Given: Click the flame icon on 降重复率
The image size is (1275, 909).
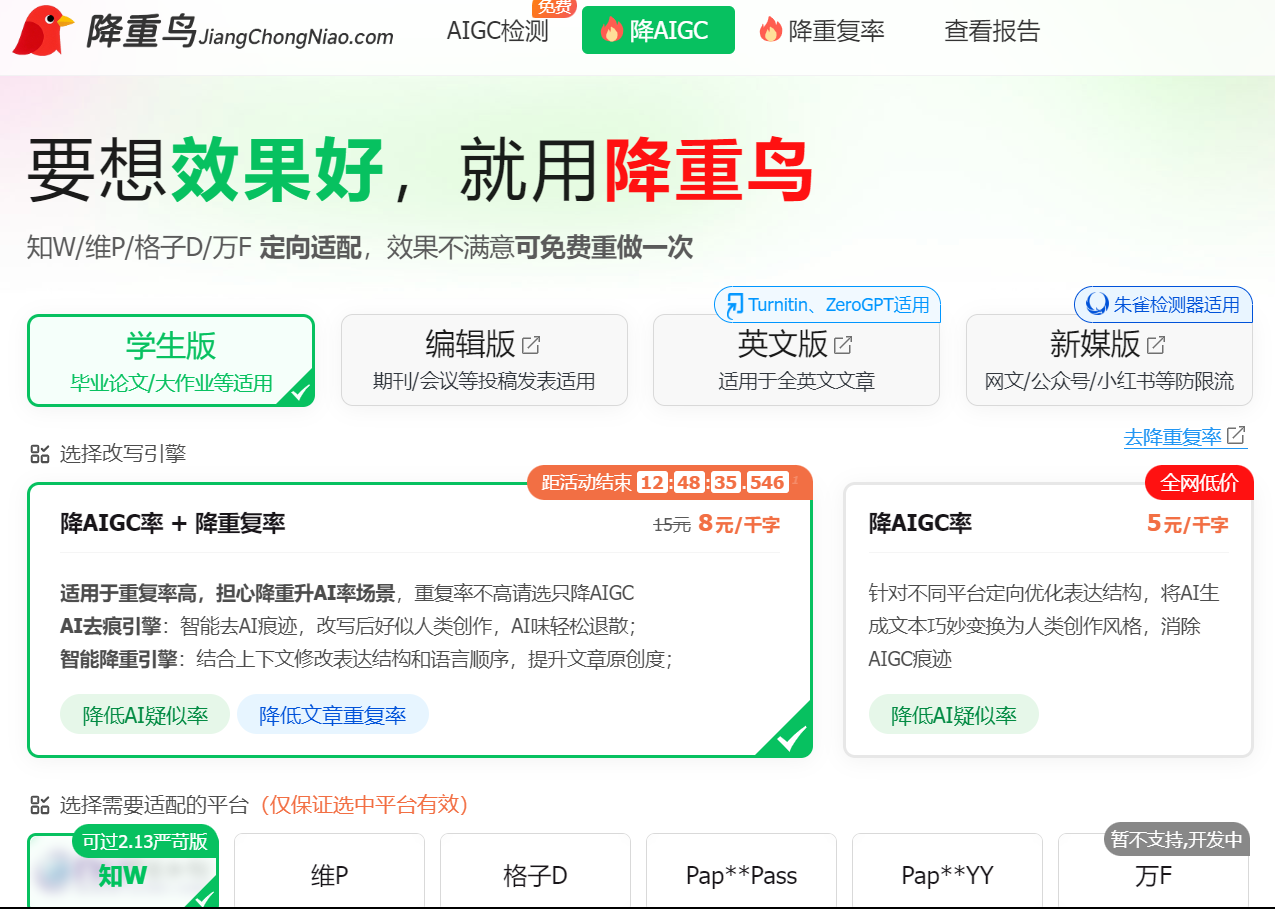Looking at the screenshot, I should (x=770, y=30).
